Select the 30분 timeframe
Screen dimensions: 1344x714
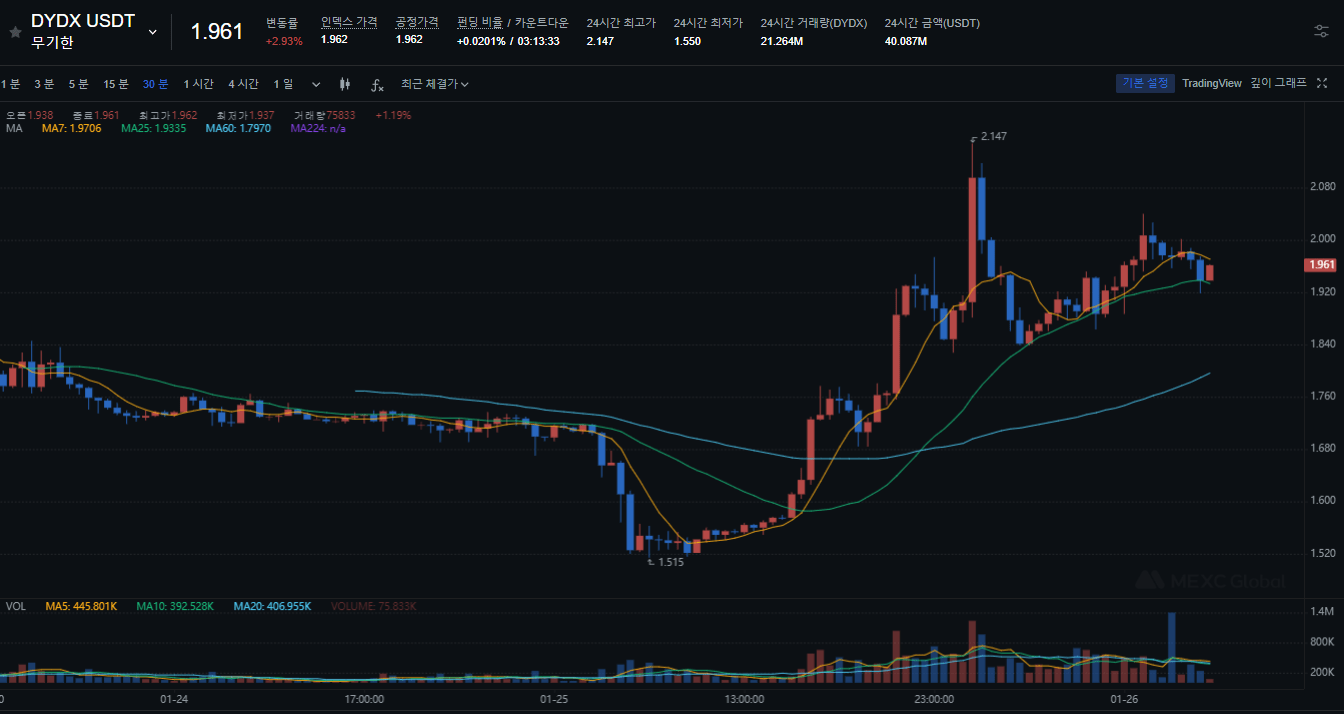tap(155, 84)
